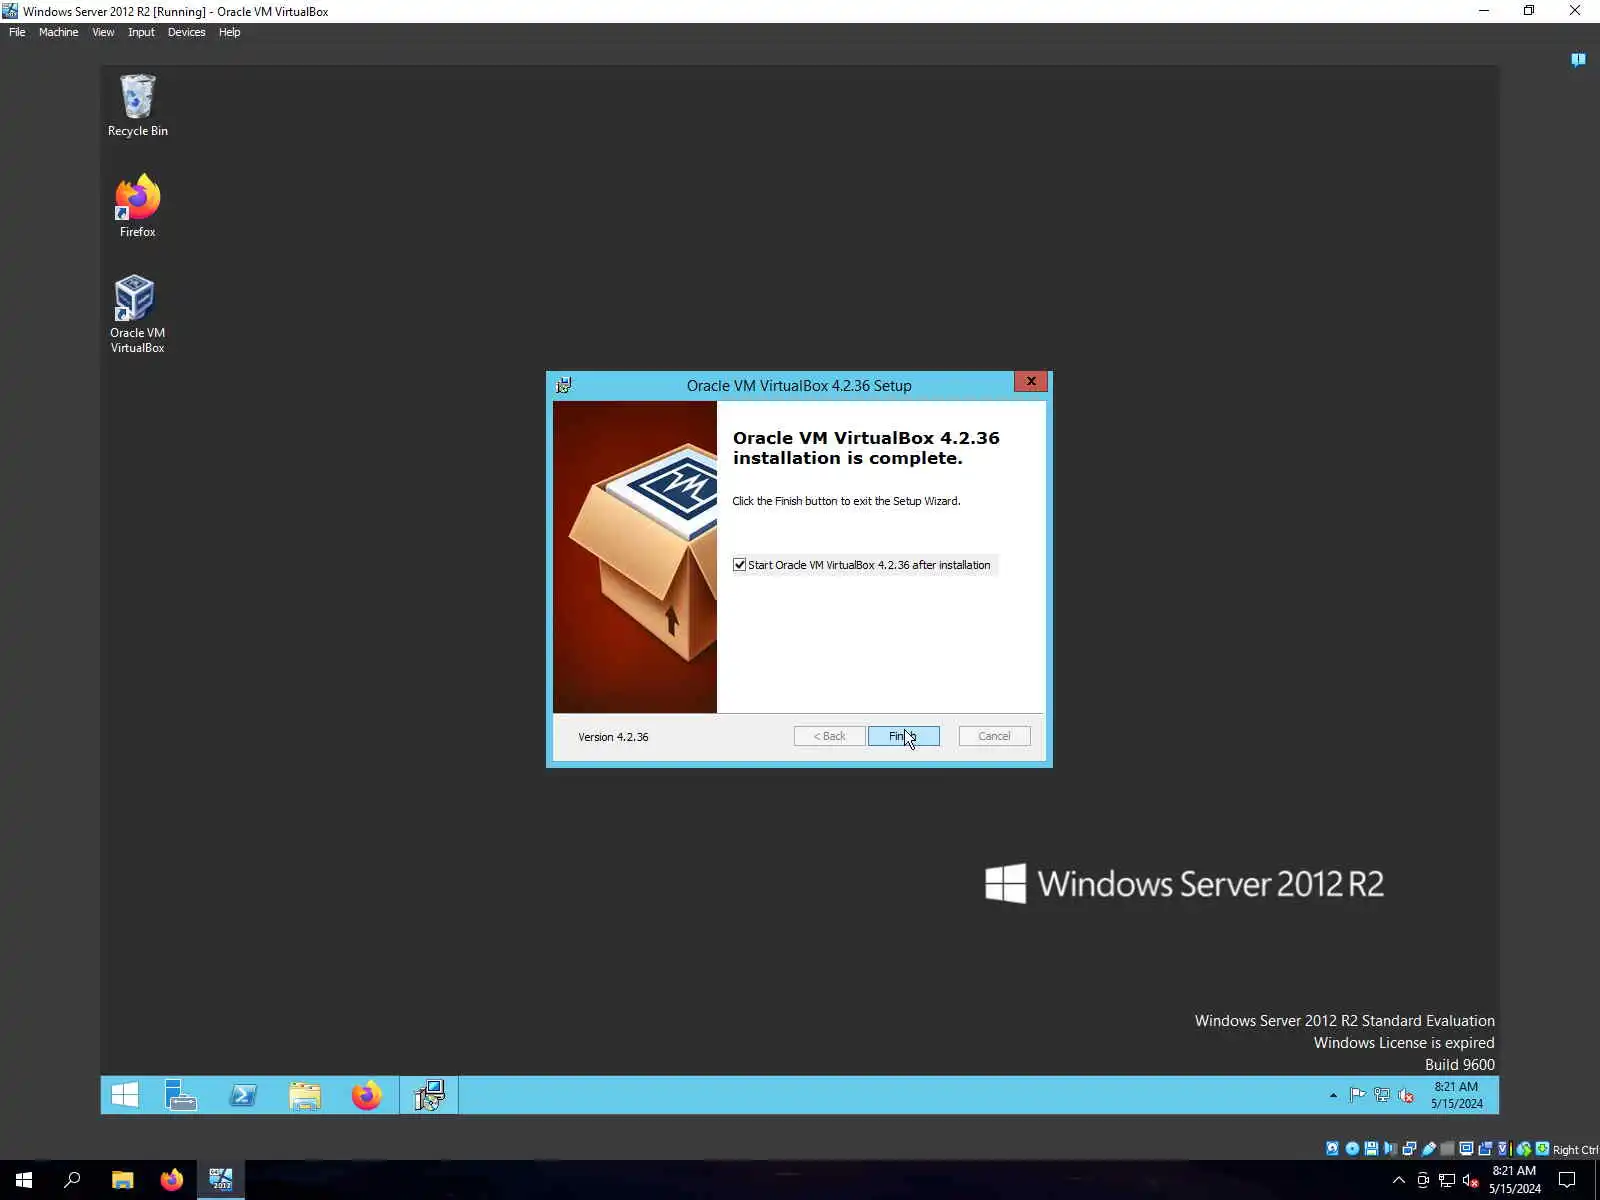Open Firefox from the guest taskbar
The image size is (1600, 1200).
point(367,1095)
